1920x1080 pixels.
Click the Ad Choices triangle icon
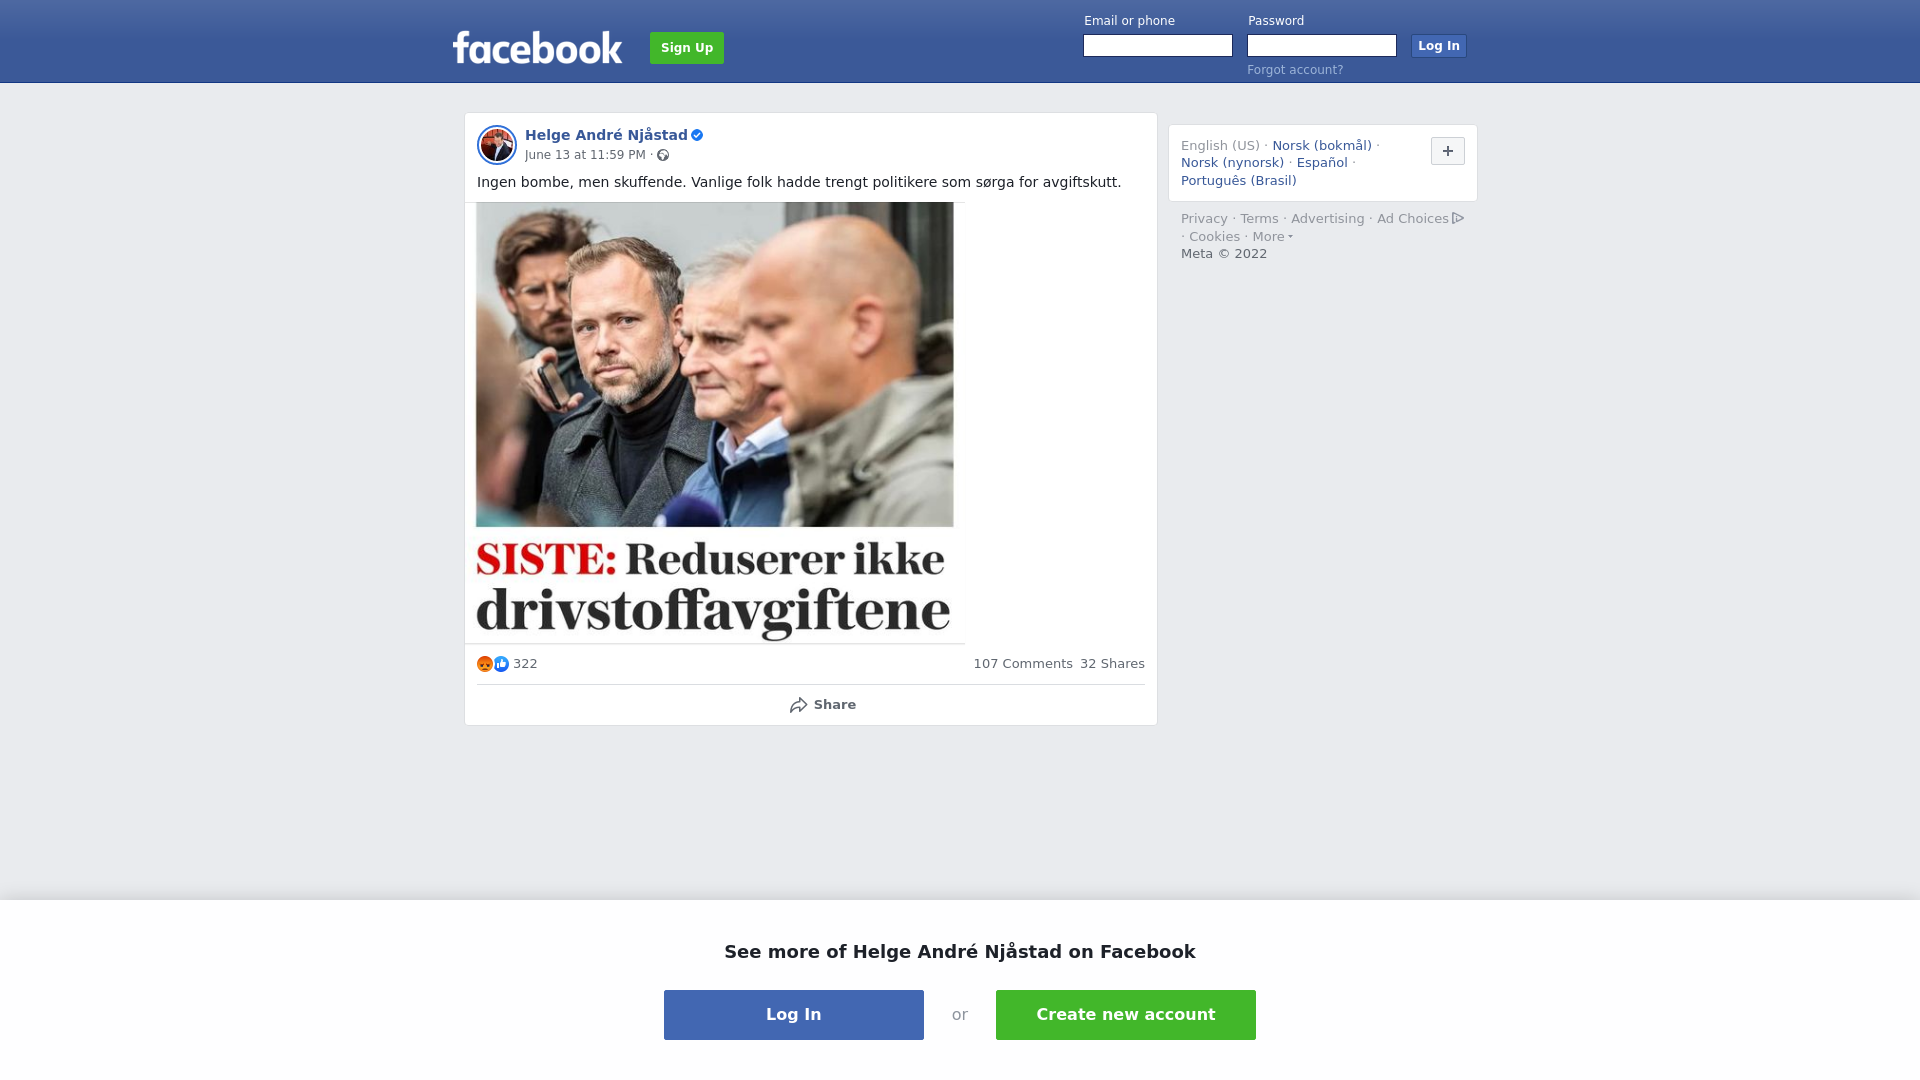pos(1458,218)
